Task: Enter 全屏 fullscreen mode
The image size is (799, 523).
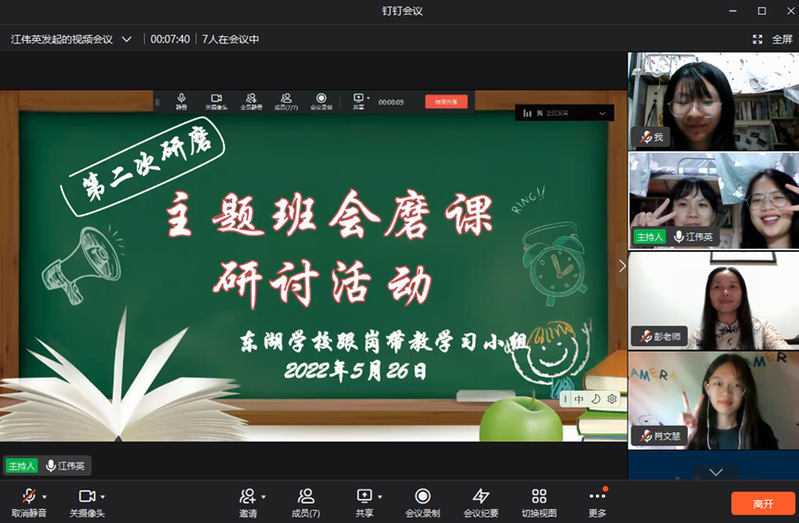Action: click(773, 39)
